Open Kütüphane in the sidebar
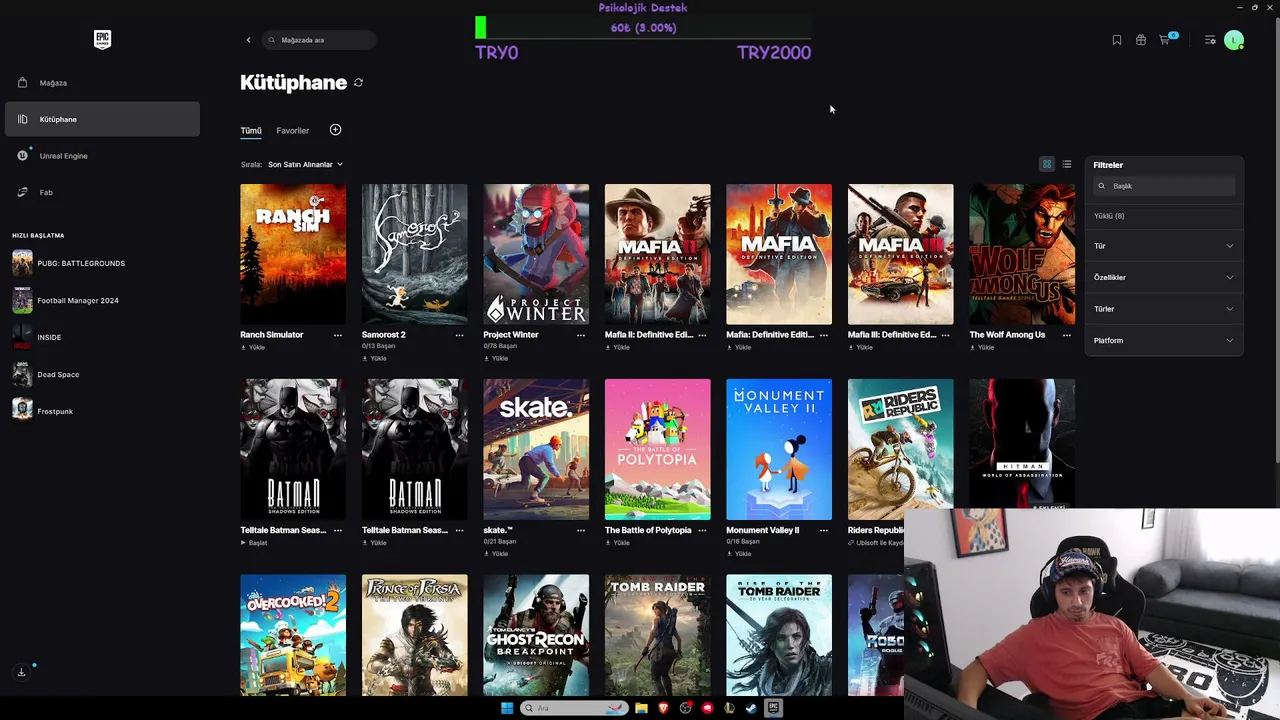 point(102,119)
